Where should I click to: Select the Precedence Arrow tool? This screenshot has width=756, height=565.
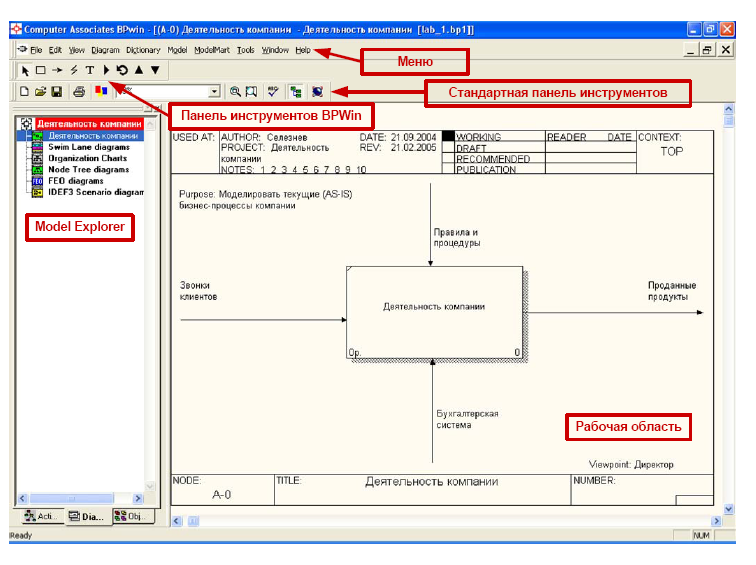pyautogui.click(x=57, y=70)
